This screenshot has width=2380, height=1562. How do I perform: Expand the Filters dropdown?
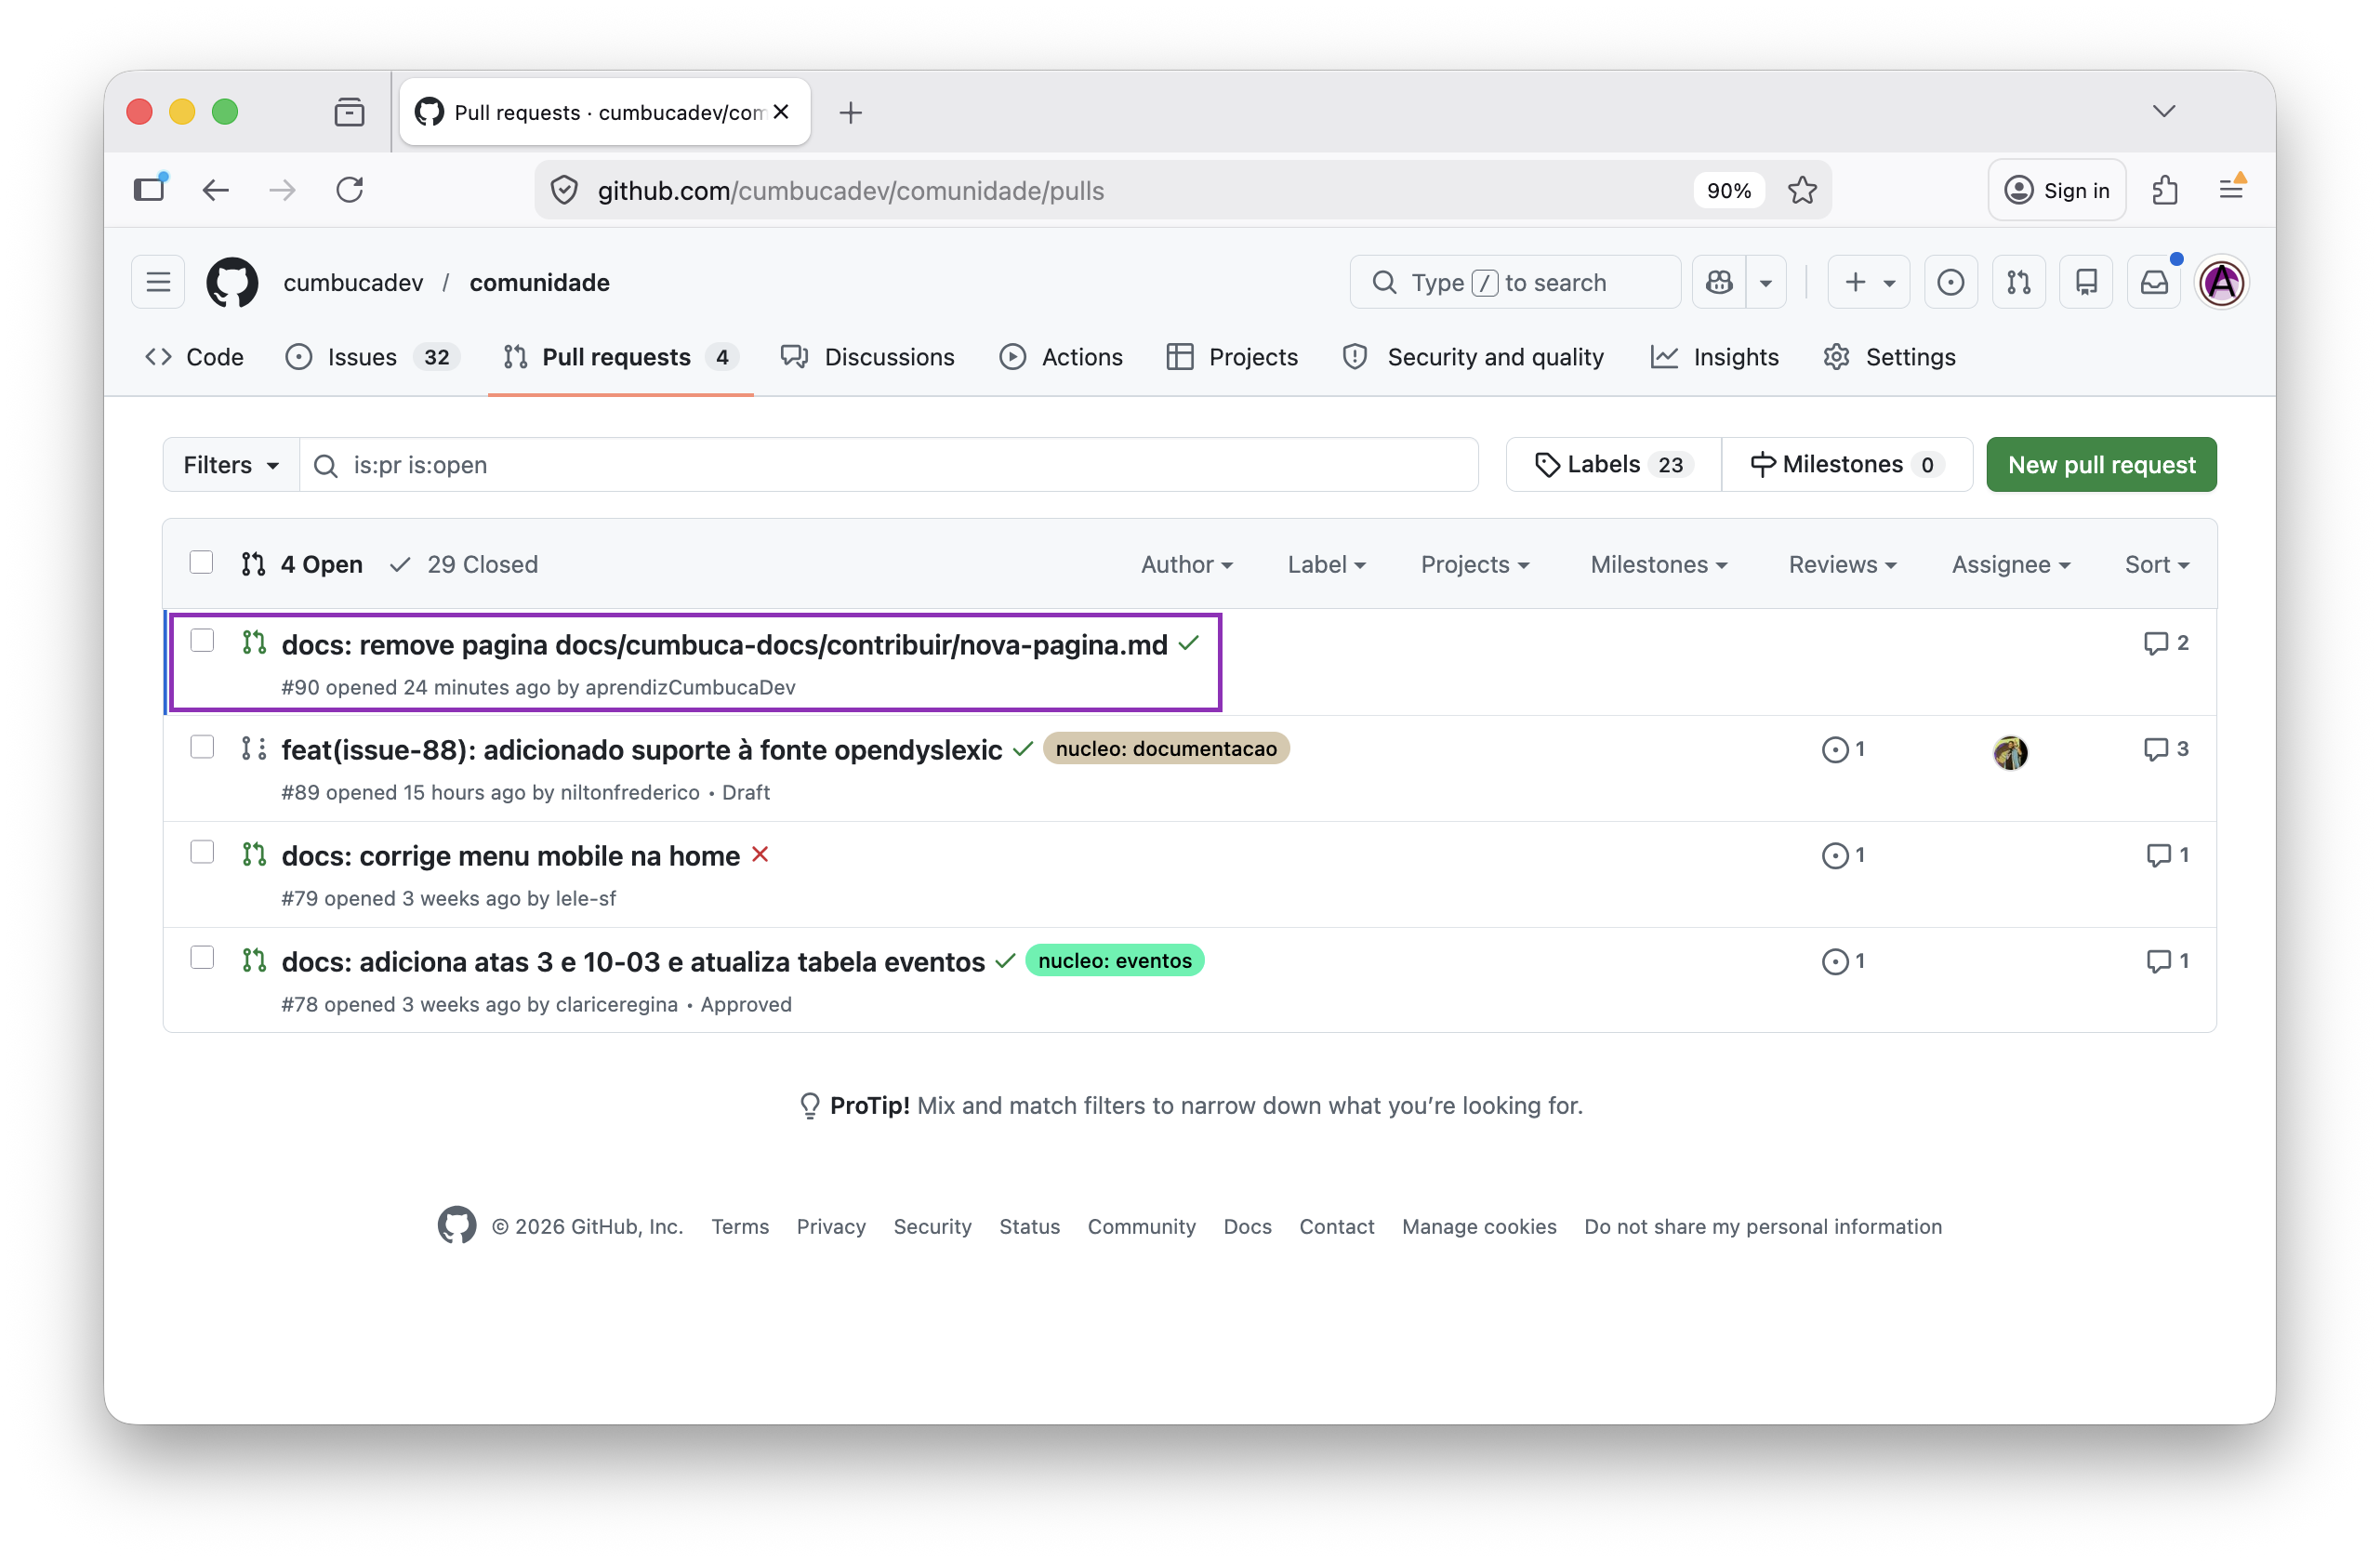tap(231, 465)
